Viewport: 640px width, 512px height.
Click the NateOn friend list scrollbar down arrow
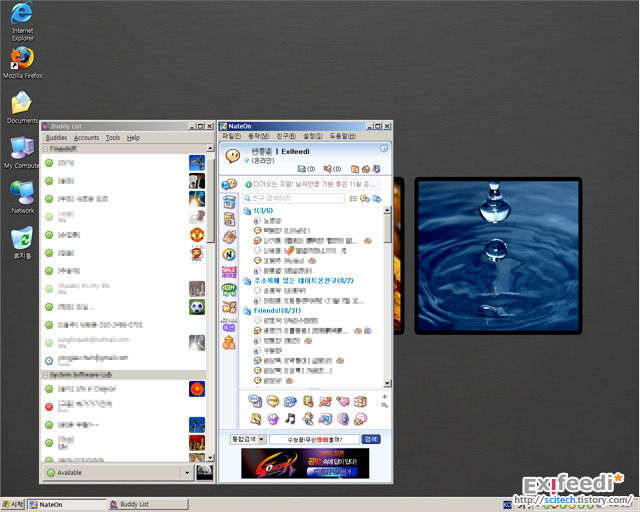387,383
